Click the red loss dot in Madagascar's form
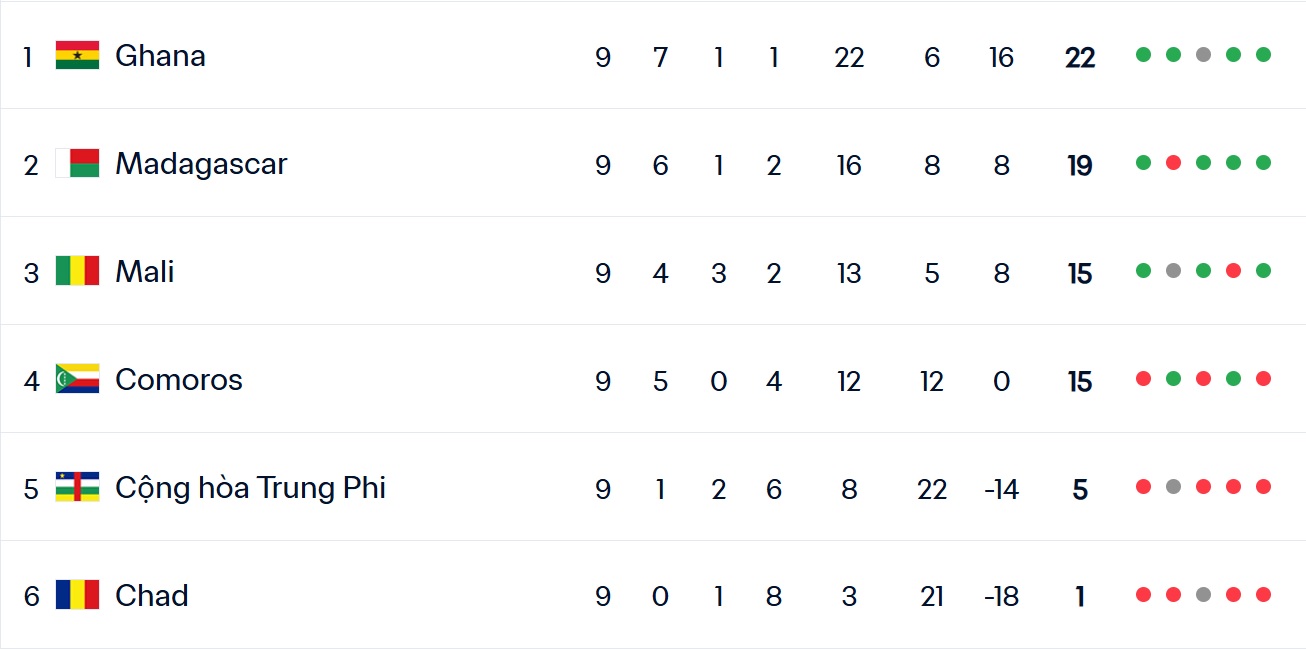This screenshot has height=650, width=1306. (1173, 163)
